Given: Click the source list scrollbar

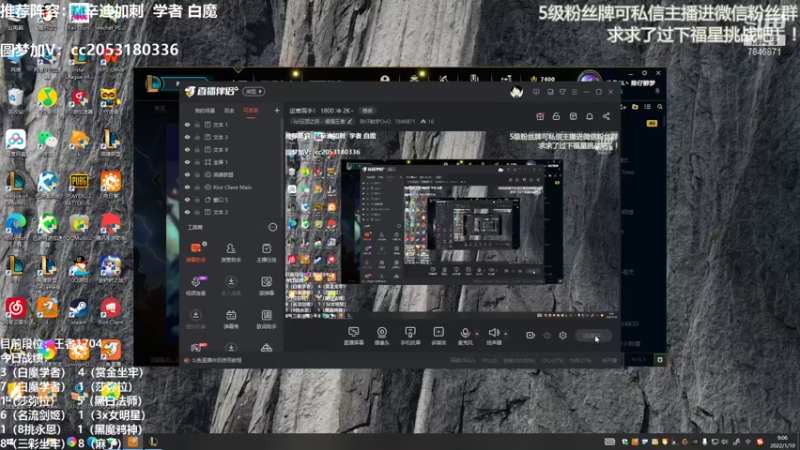Looking at the screenshot, I should click(282, 168).
